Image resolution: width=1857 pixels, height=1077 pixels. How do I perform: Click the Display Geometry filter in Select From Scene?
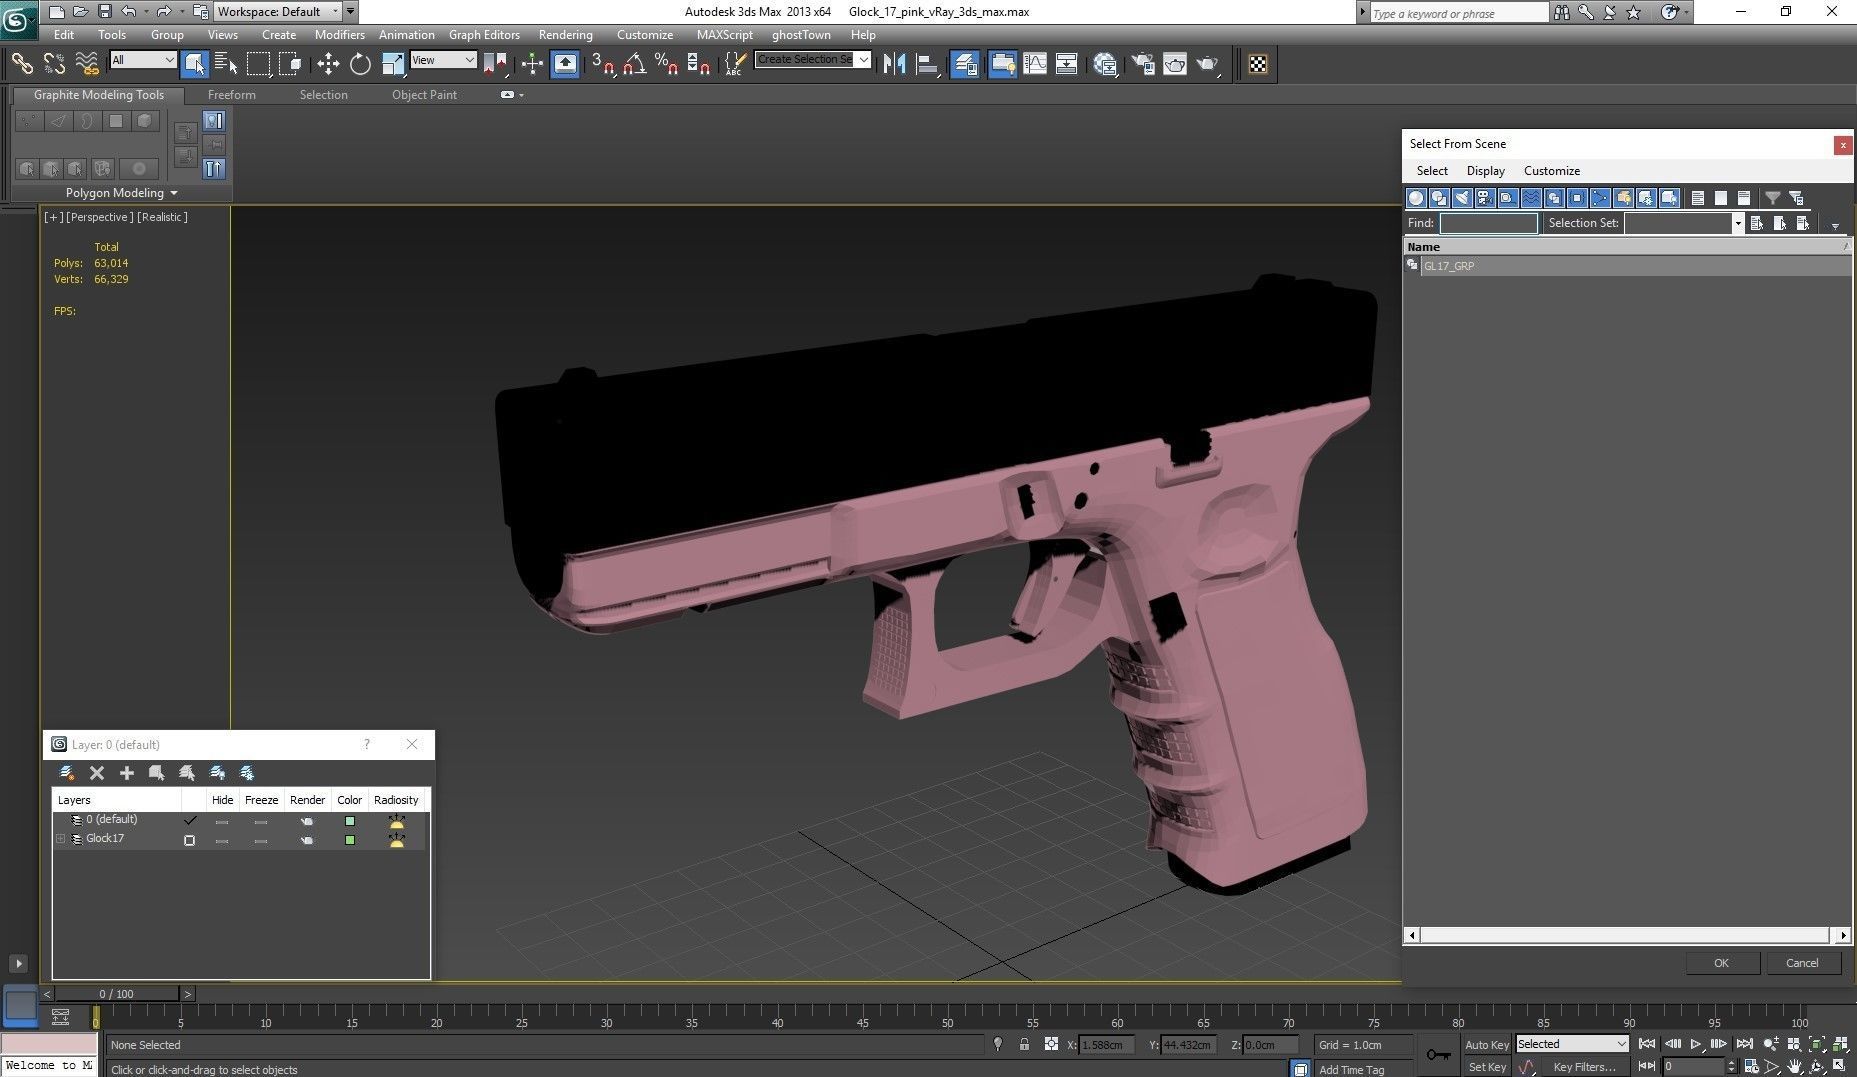click(x=1416, y=198)
